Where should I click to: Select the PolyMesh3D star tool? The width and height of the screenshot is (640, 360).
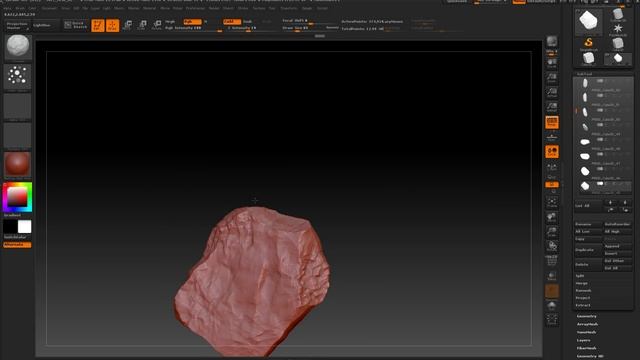point(618,29)
